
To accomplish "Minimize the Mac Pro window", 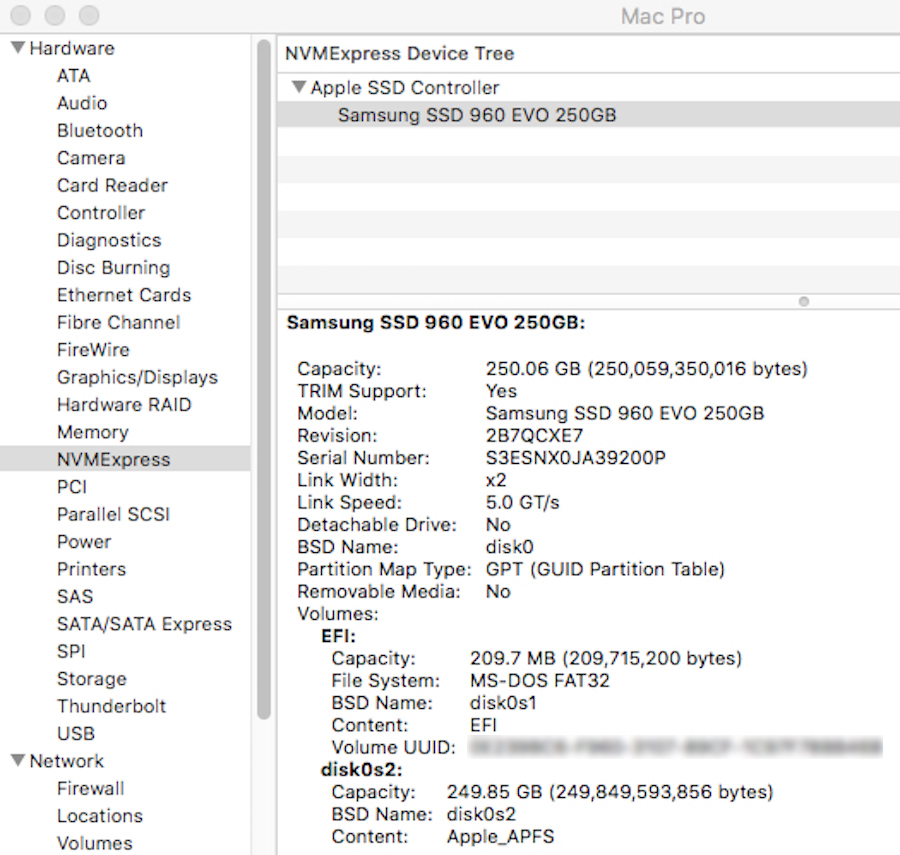I will pos(55,15).
